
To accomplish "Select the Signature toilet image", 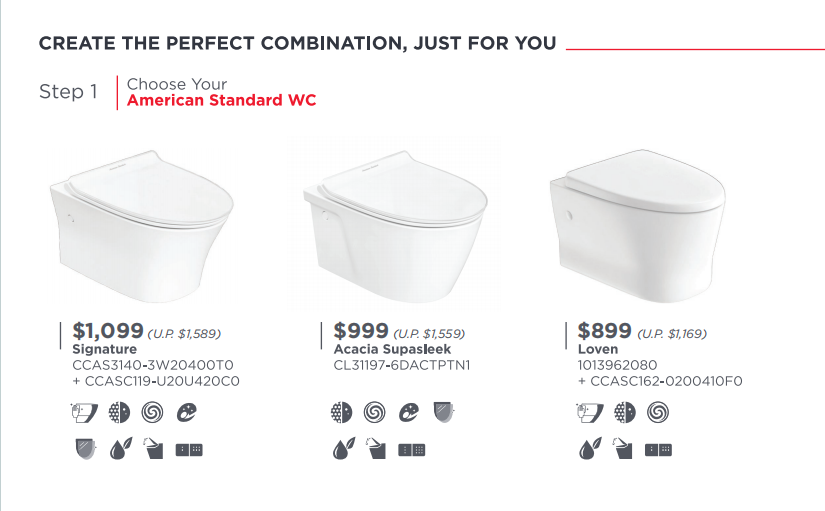I will tap(142, 226).
